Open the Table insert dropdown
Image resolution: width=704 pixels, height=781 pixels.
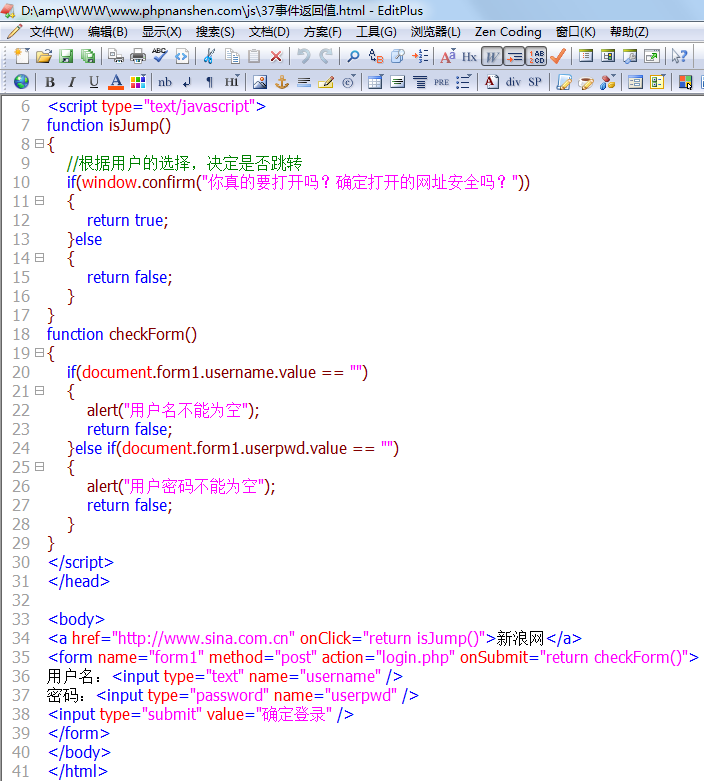[x=375, y=82]
